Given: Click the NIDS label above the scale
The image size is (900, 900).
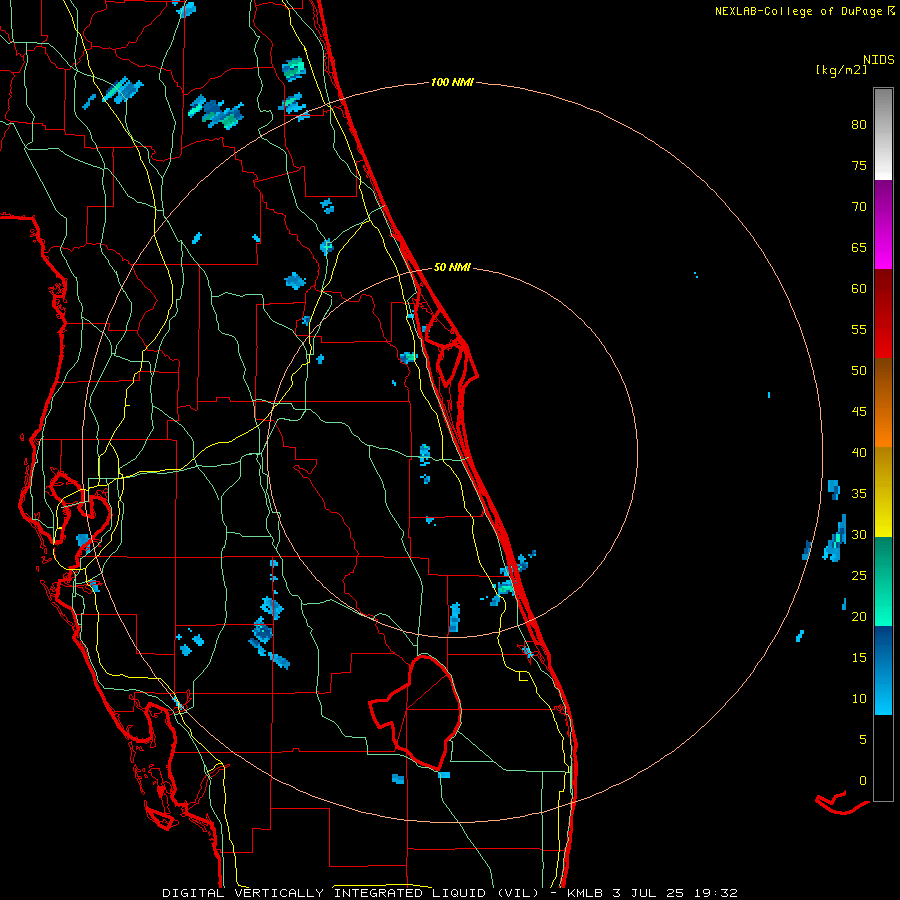Looking at the screenshot, I should pos(879,60).
